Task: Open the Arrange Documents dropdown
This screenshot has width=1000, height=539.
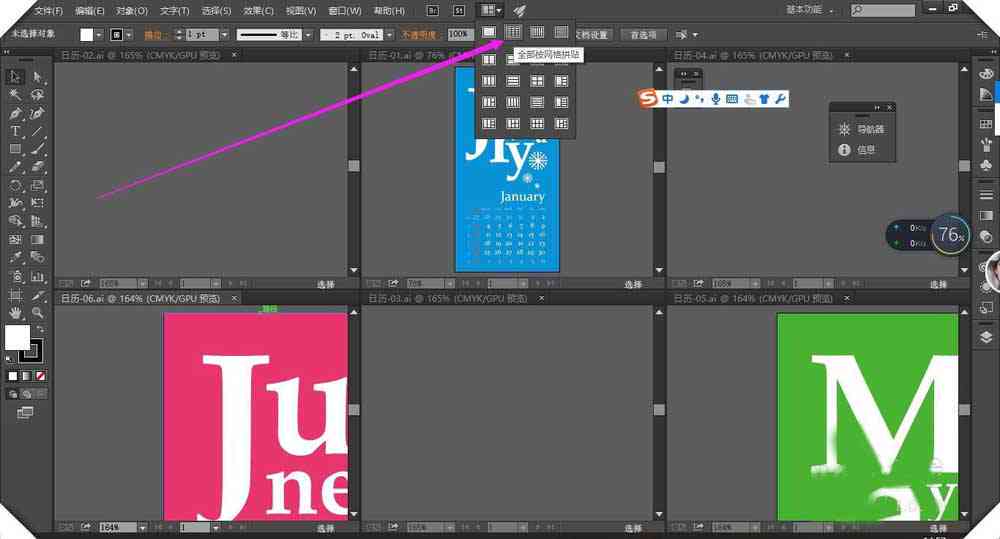Action: (490, 10)
